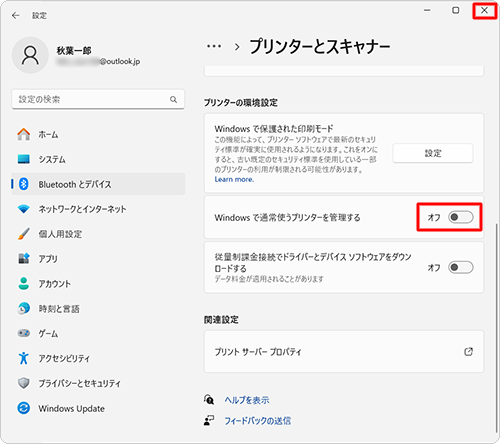Click the ホーム house icon
Screen dimensions: 500x444
pyautogui.click(x=24, y=134)
